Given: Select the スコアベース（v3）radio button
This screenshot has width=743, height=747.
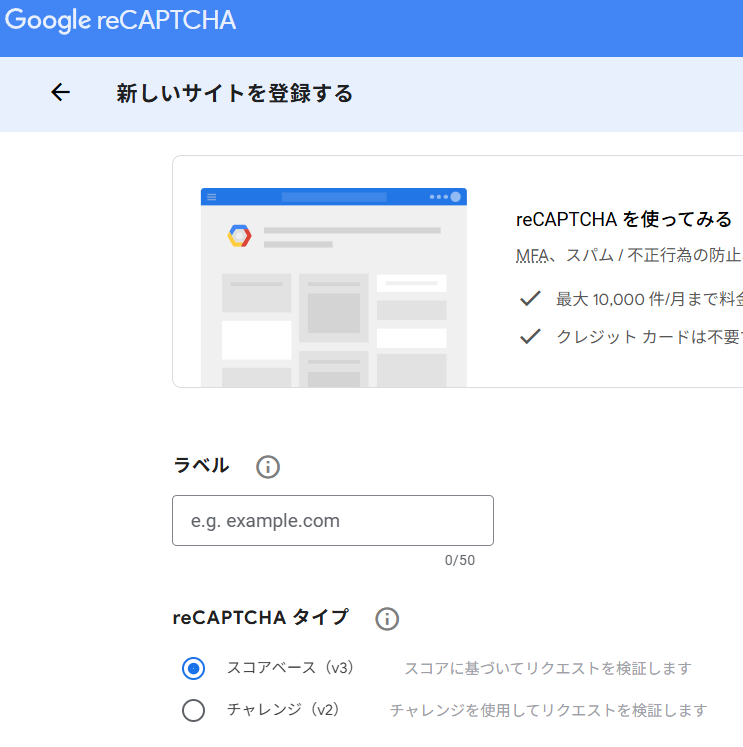Looking at the screenshot, I should tap(194, 668).
